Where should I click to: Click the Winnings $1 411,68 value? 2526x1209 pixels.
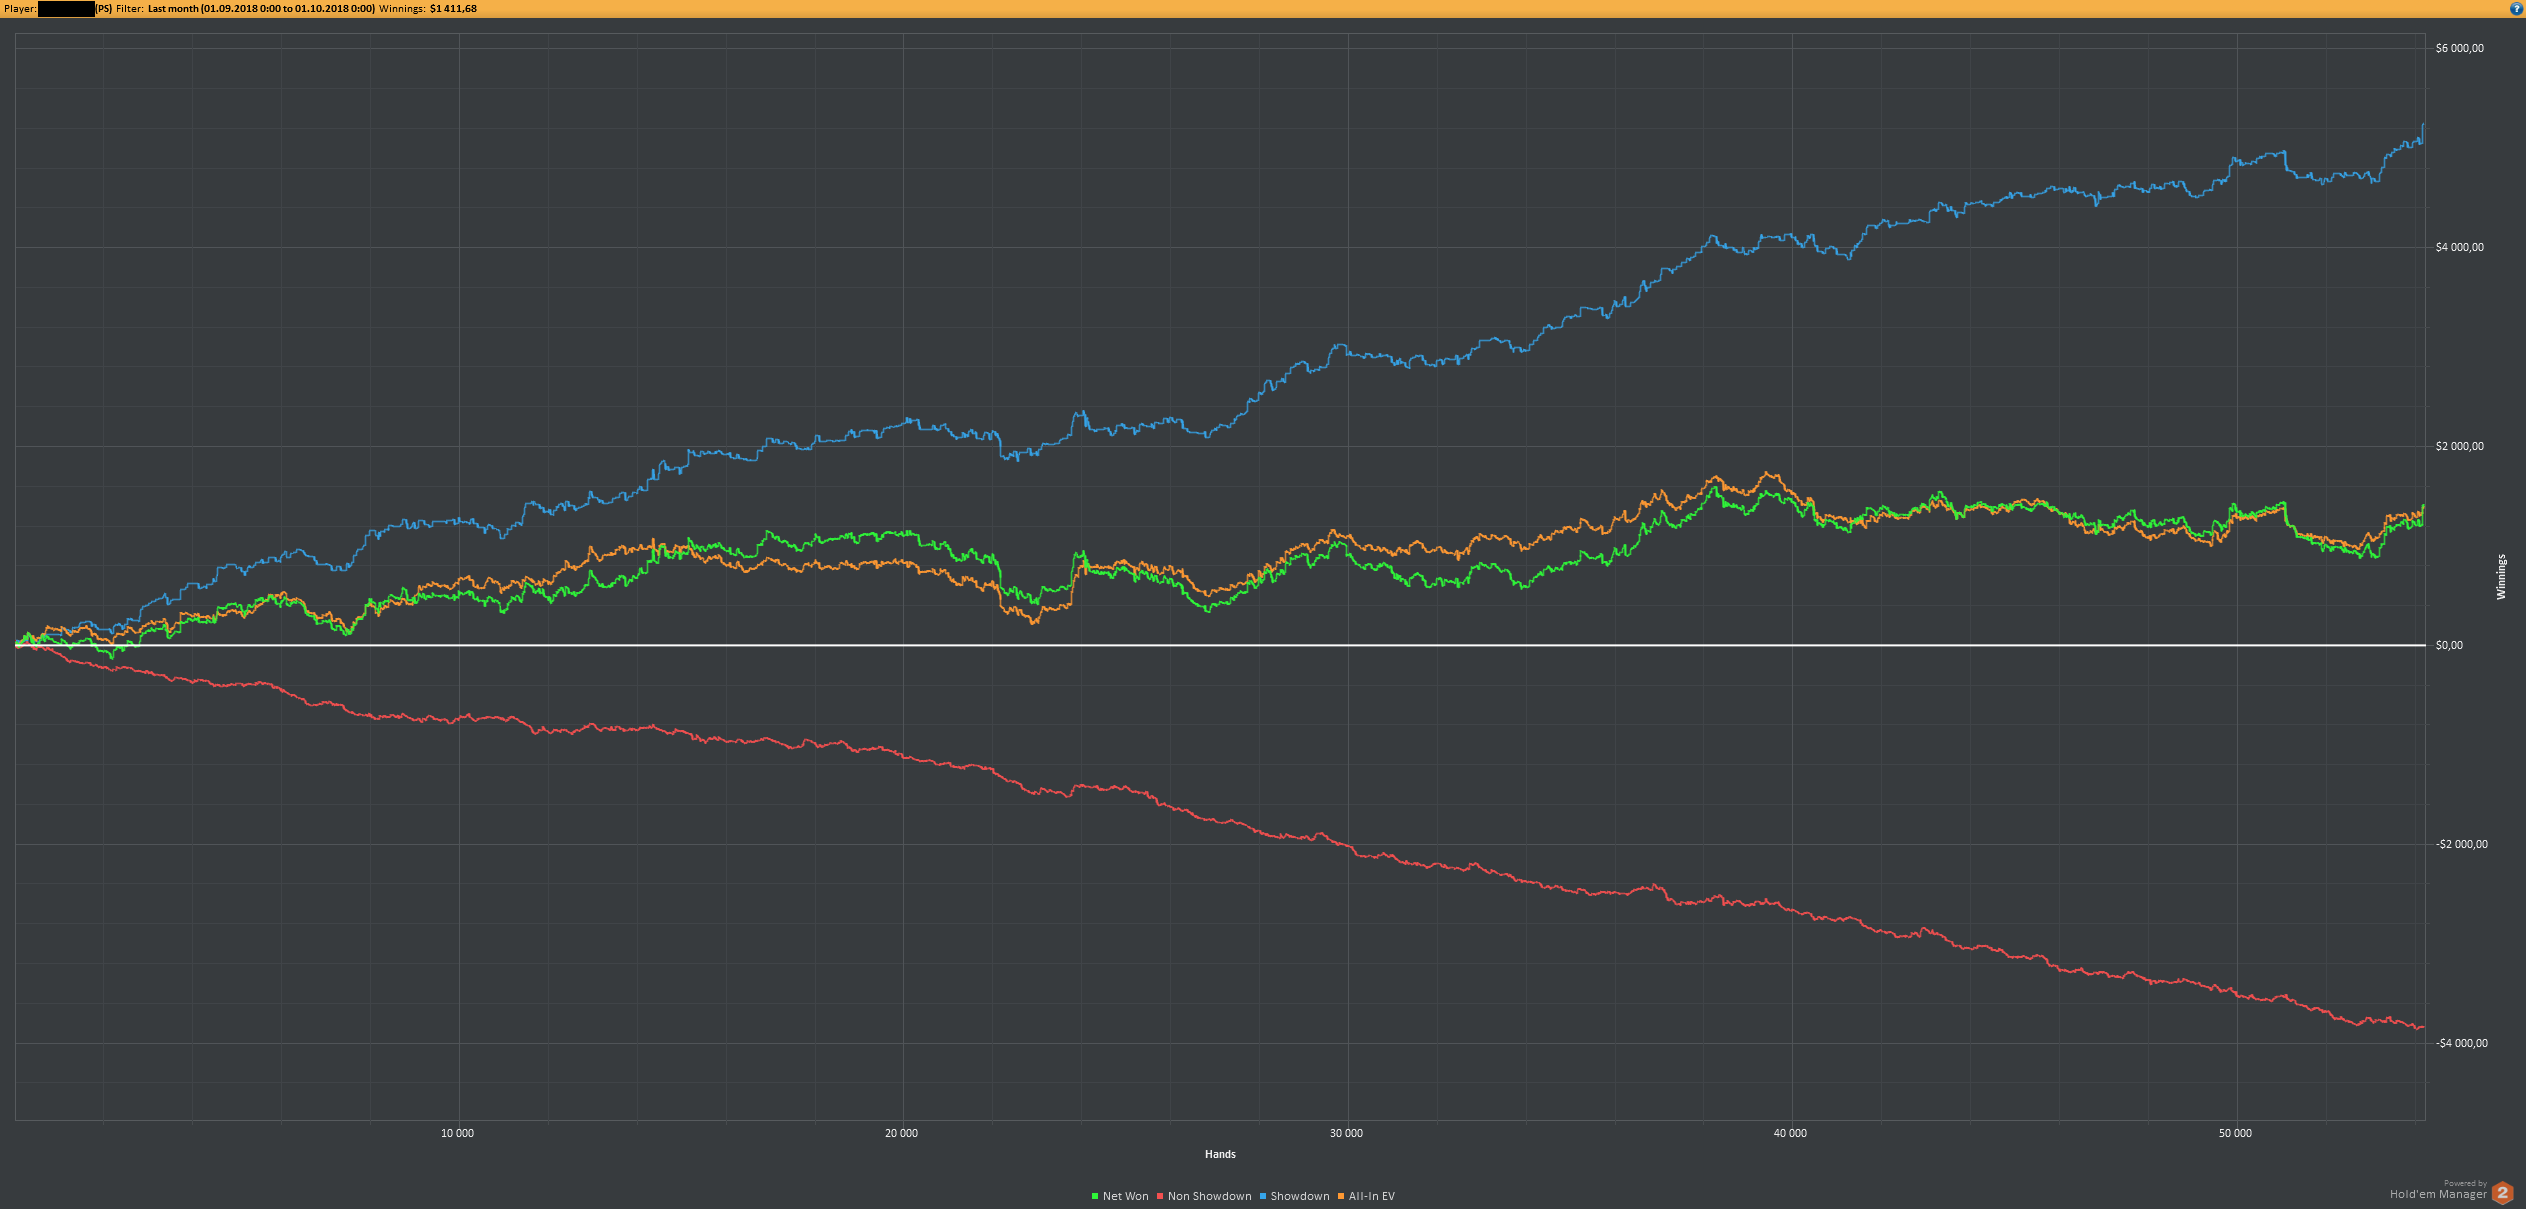coord(453,8)
